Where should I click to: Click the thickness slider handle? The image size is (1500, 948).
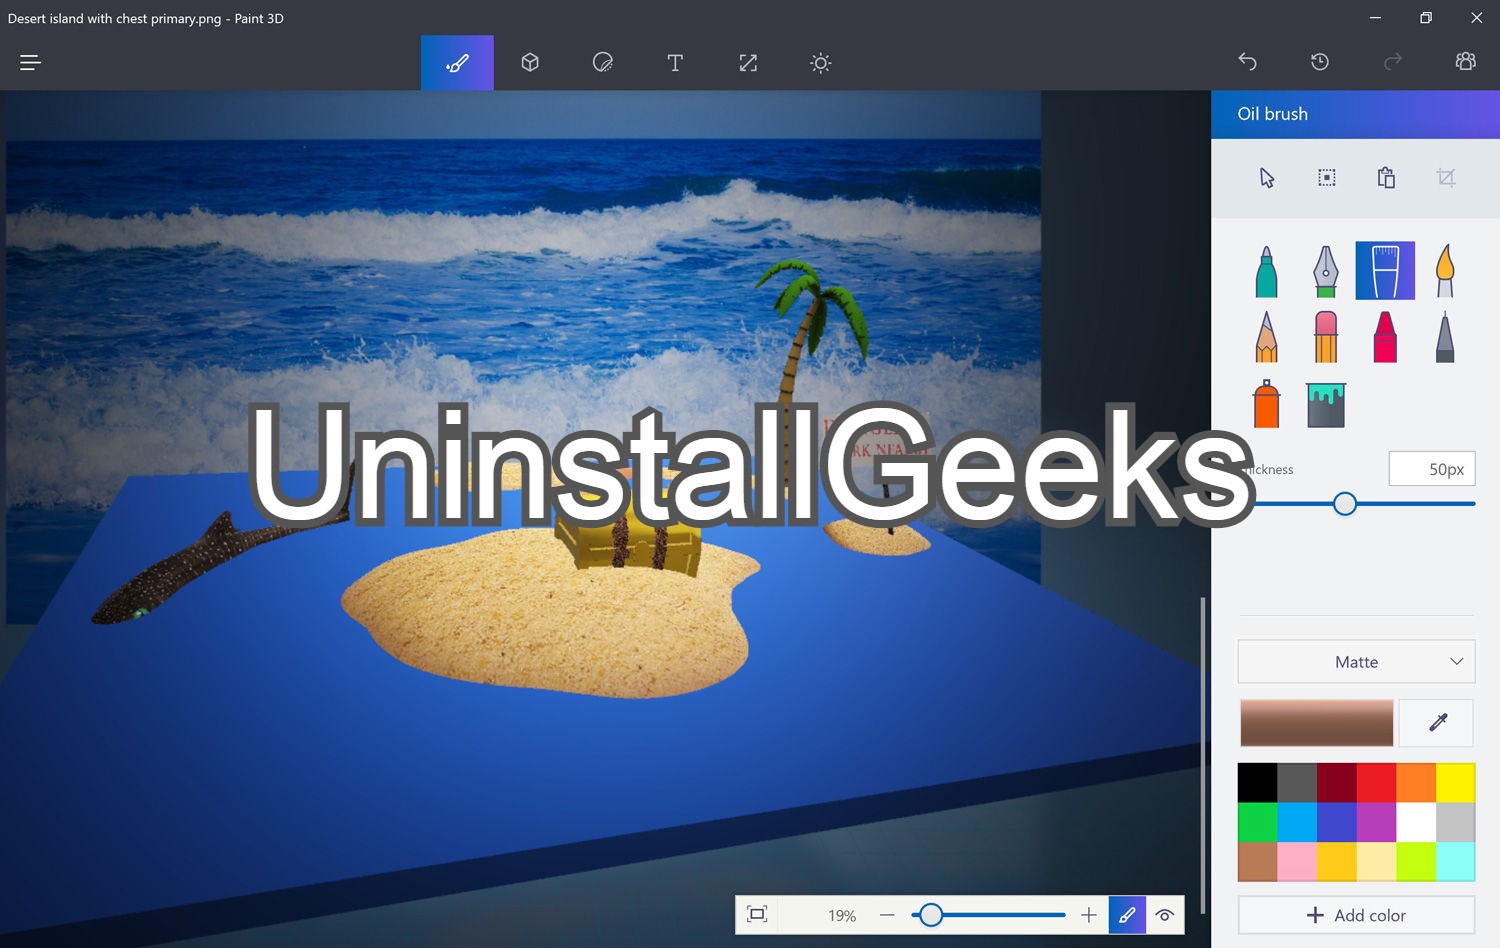[1345, 504]
